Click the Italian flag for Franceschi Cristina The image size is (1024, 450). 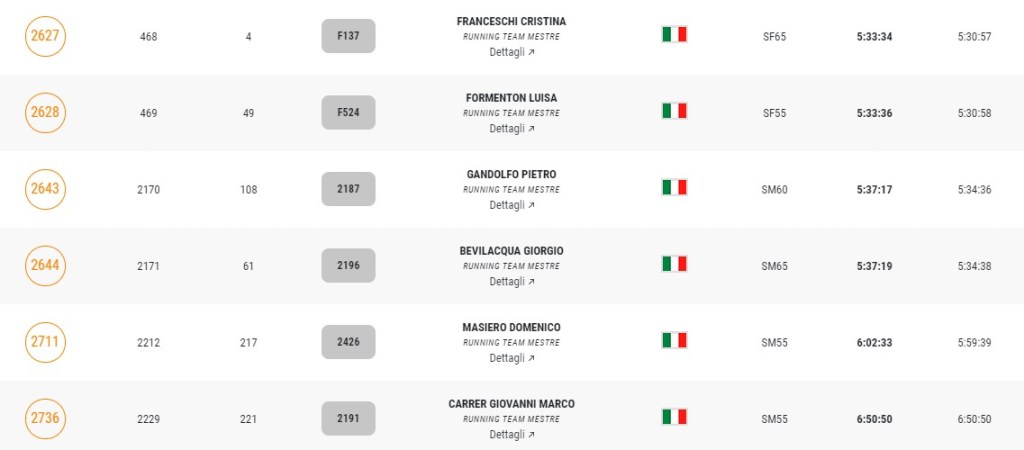(674, 35)
